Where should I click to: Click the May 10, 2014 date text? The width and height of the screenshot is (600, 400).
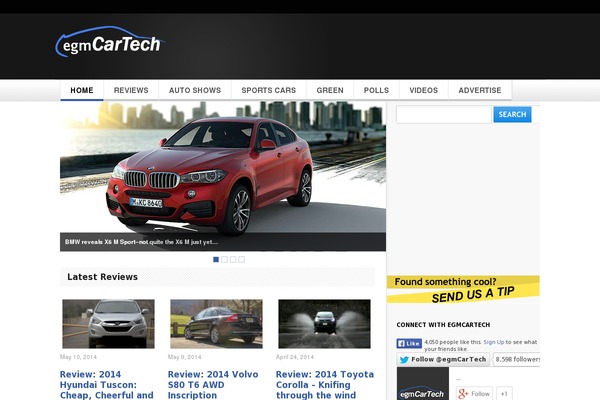(78, 357)
